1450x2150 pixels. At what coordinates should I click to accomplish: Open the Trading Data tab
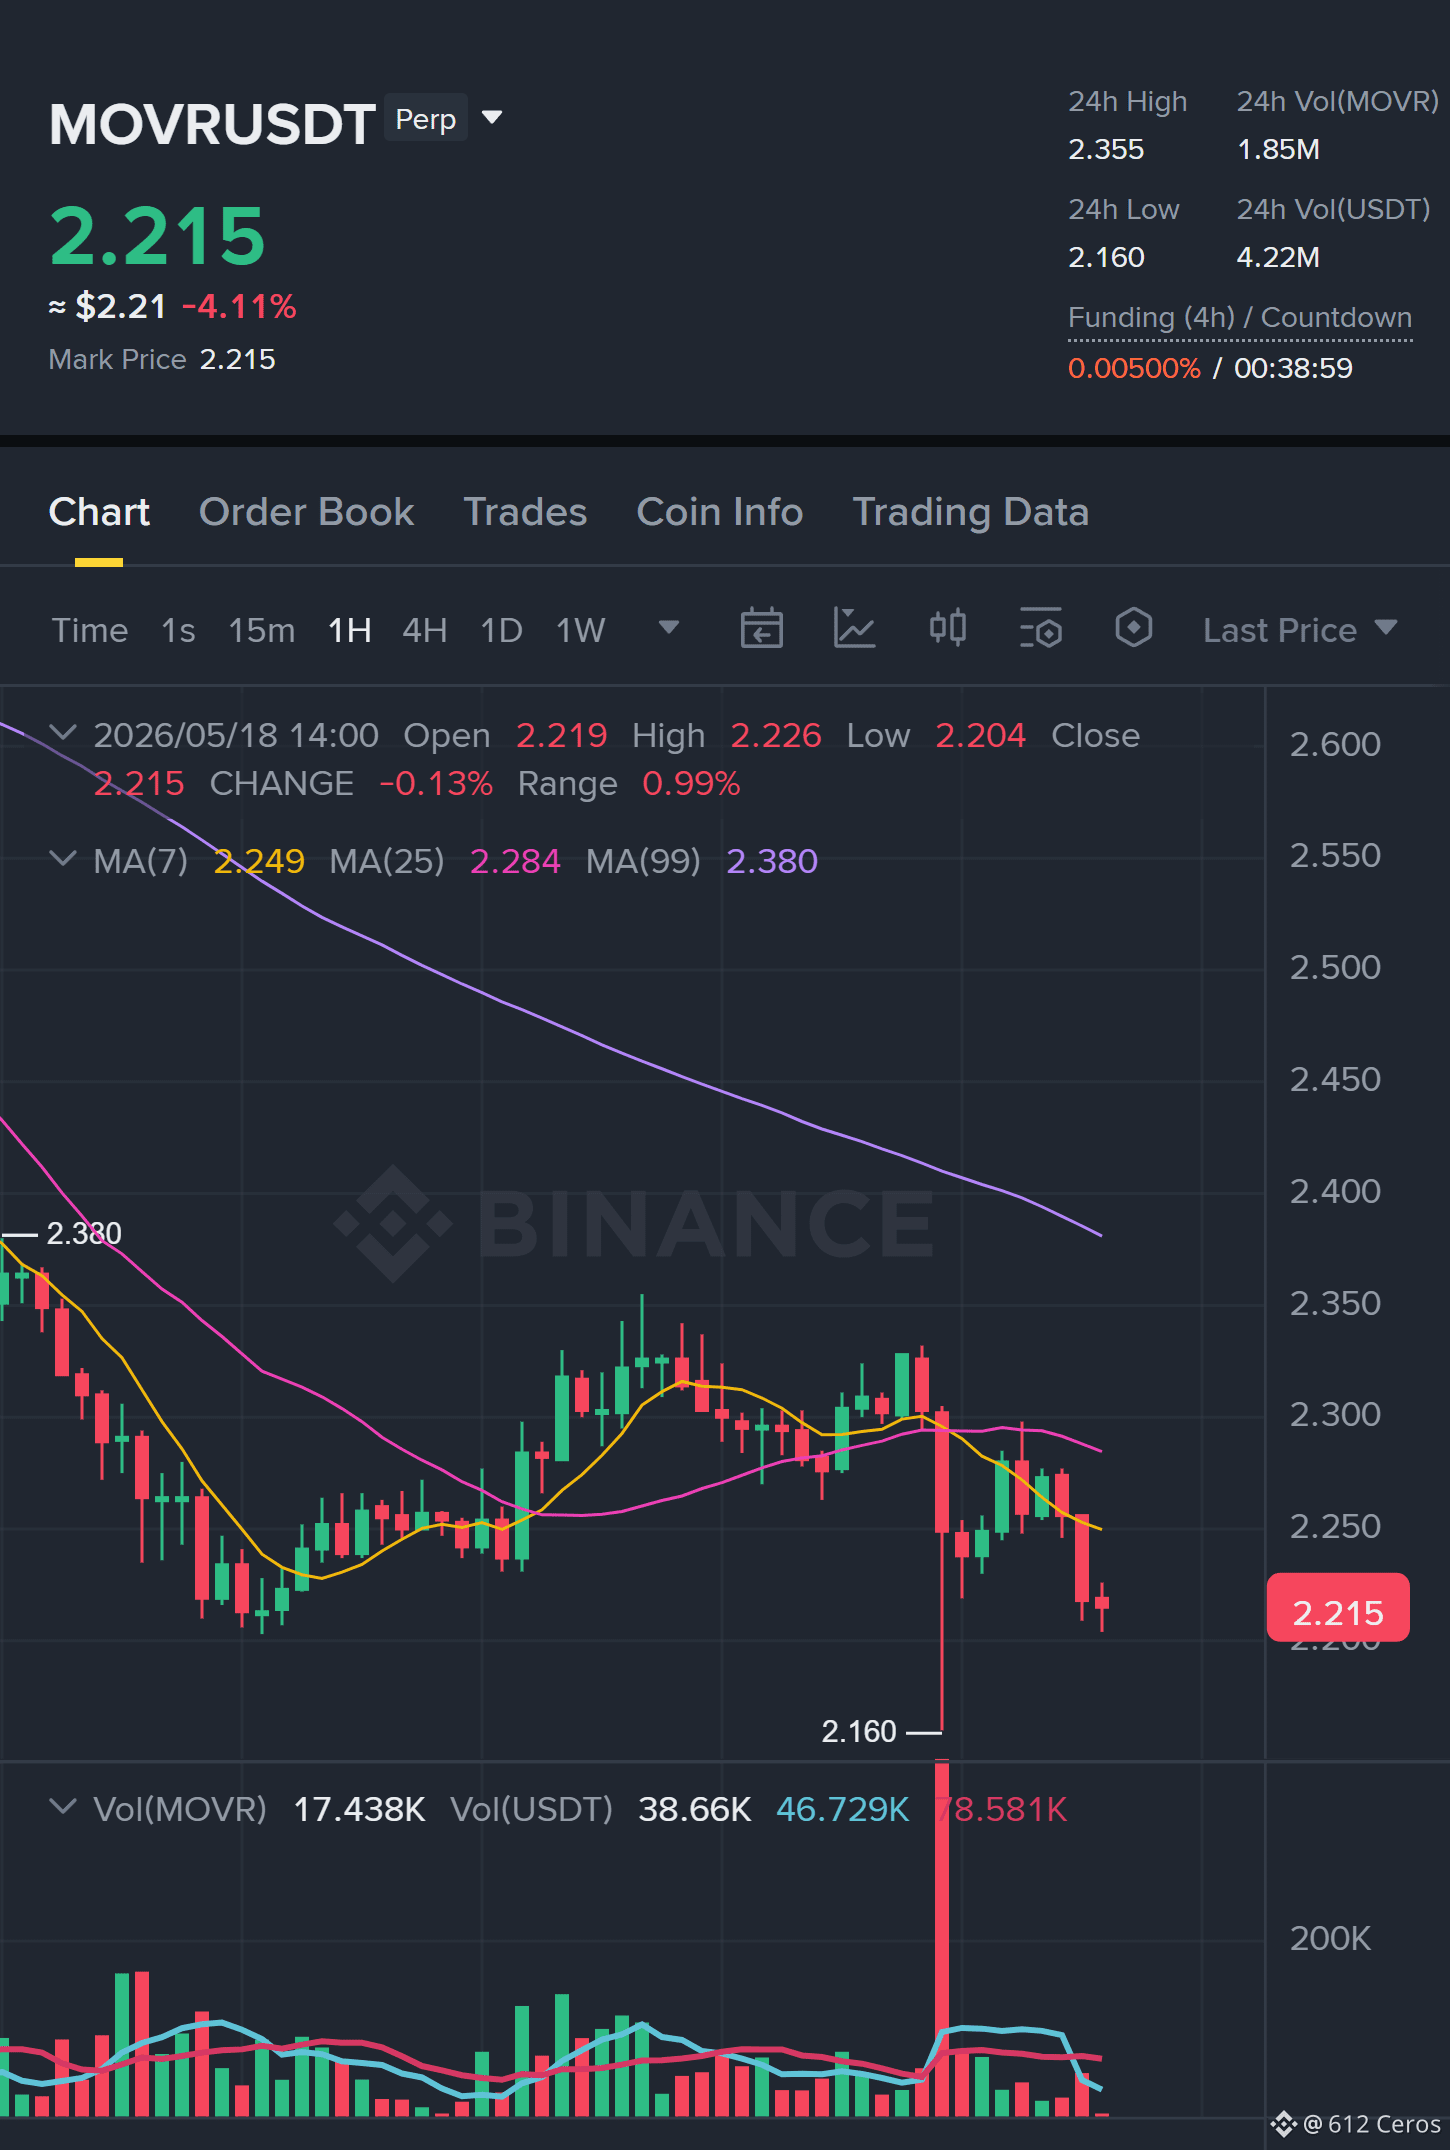click(x=970, y=512)
